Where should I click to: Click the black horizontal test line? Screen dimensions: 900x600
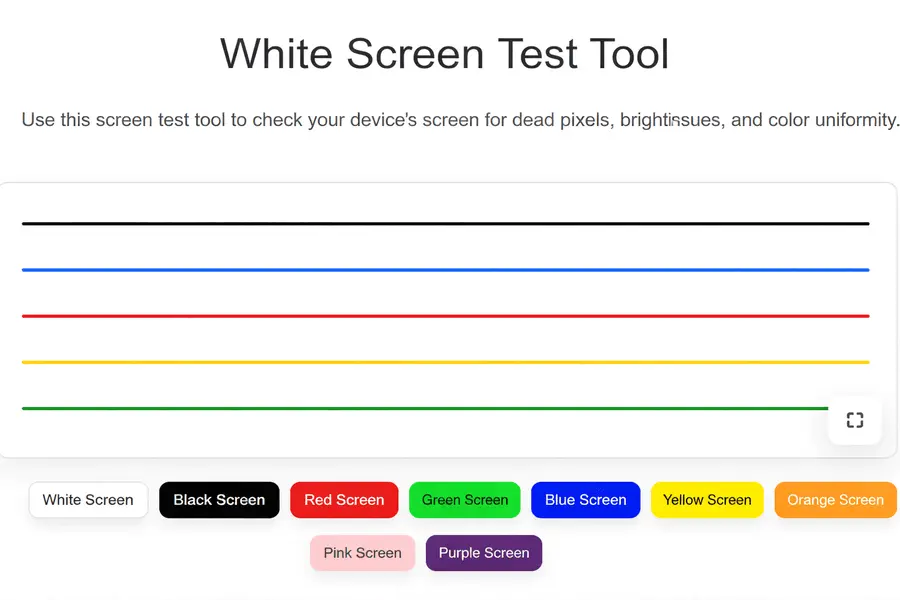pos(445,222)
